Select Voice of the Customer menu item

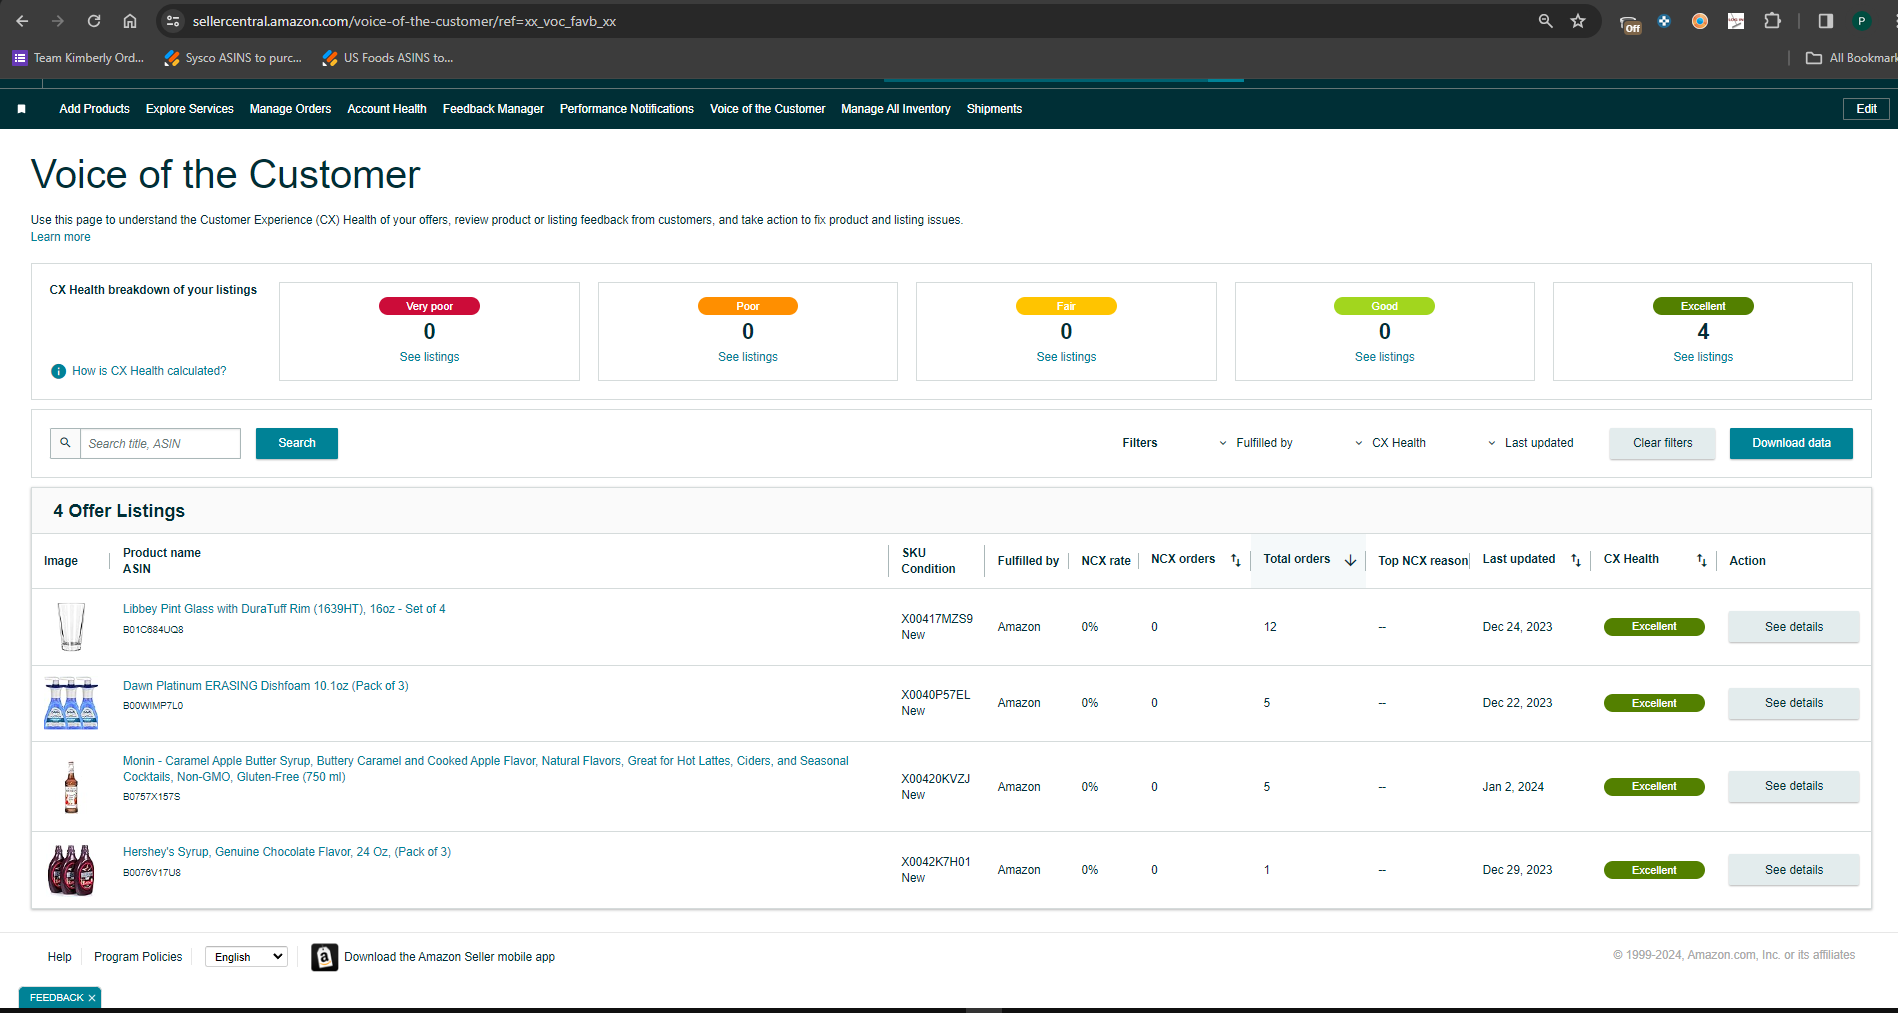pyautogui.click(x=768, y=109)
